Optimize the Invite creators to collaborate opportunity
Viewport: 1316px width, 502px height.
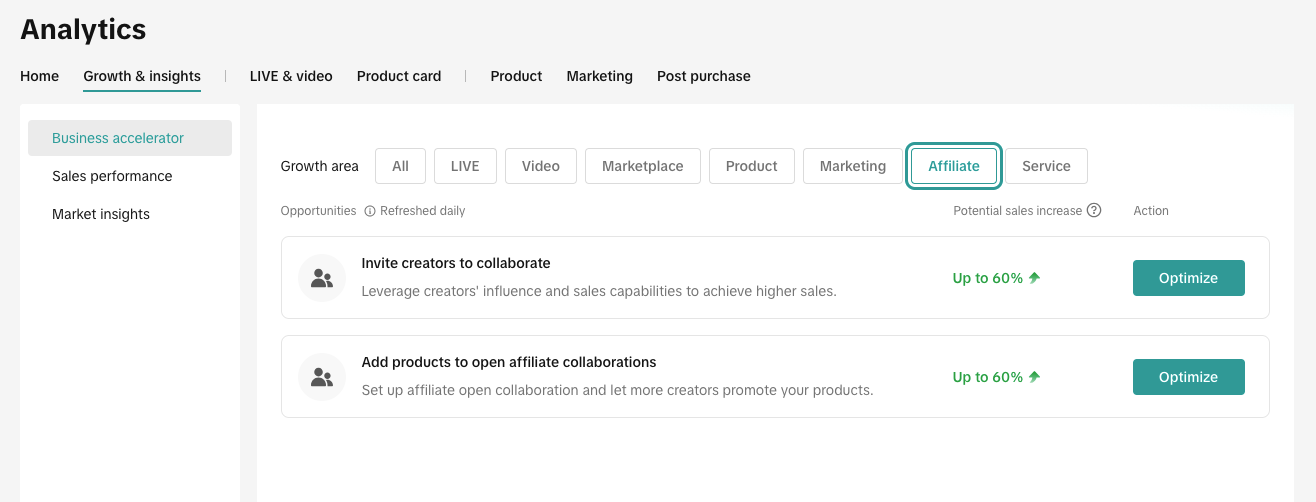1188,278
